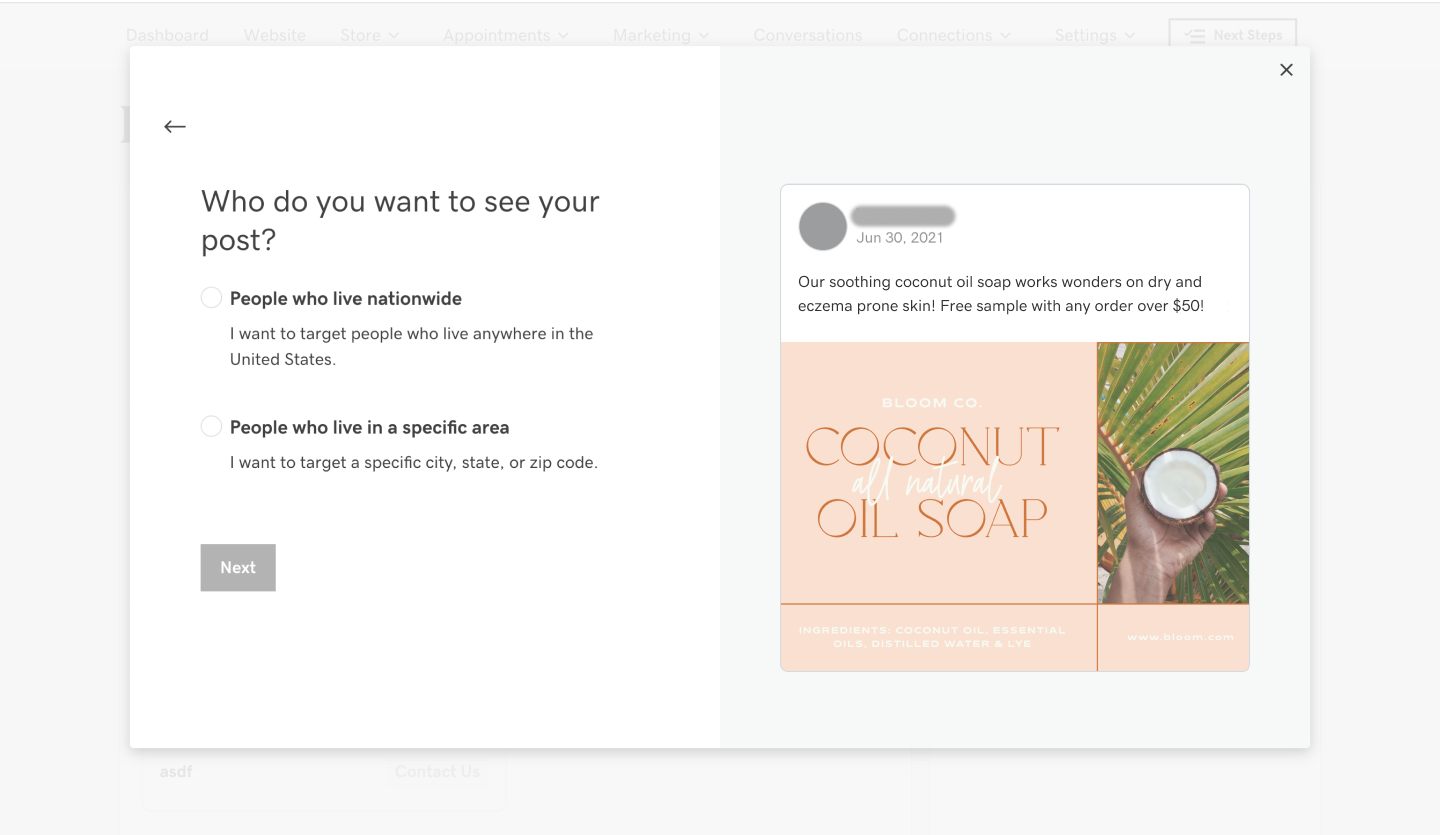Close the post targeting dialog
This screenshot has width=1440, height=835.
(1286, 69)
